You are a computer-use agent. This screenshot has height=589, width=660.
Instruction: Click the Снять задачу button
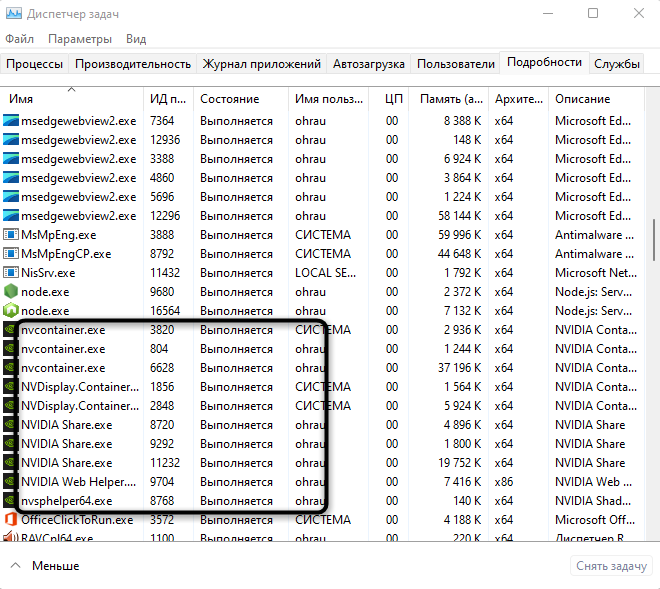(x=611, y=566)
